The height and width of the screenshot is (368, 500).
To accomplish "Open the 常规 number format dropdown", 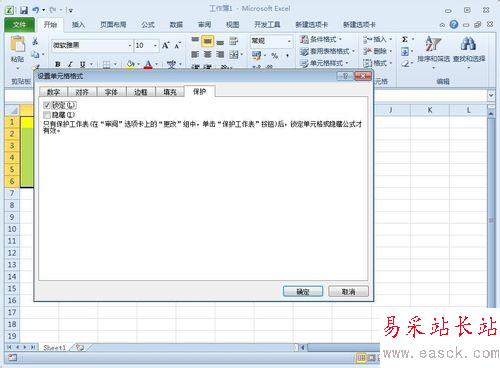I will [x=289, y=41].
